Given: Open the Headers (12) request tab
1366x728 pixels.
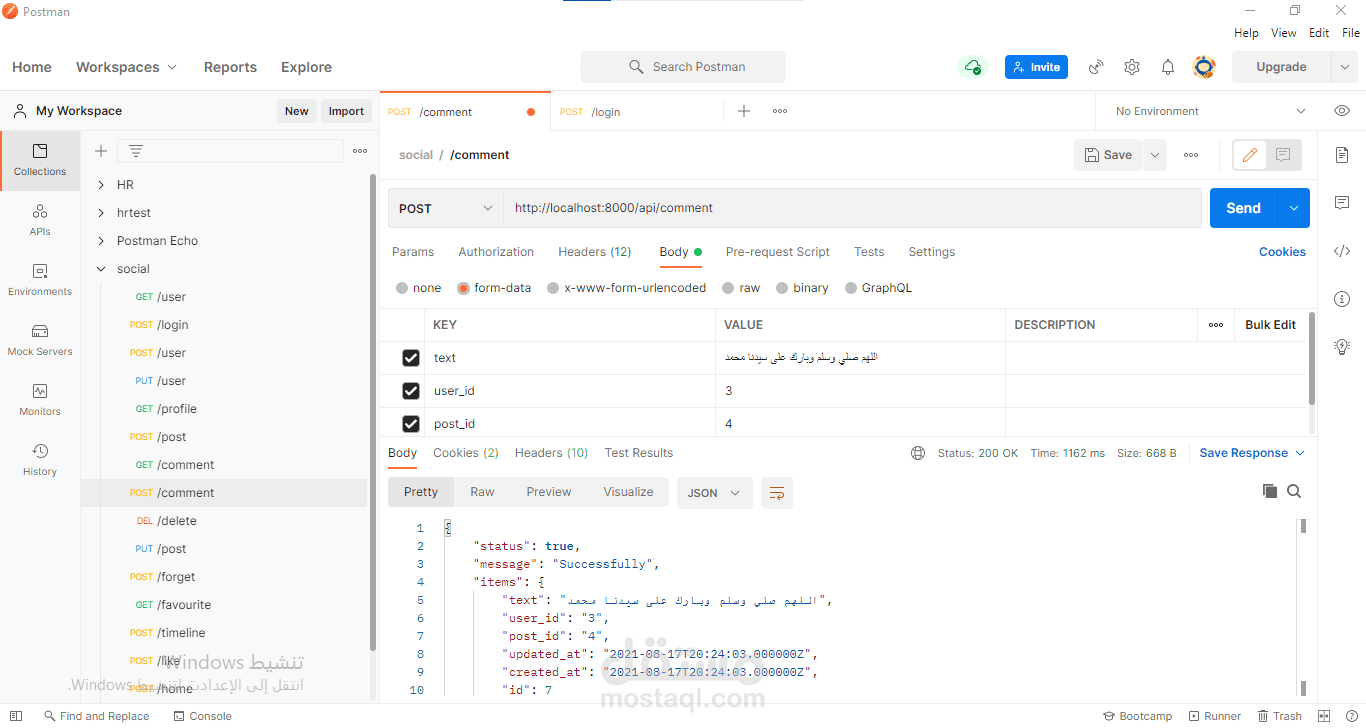Looking at the screenshot, I should point(595,252).
